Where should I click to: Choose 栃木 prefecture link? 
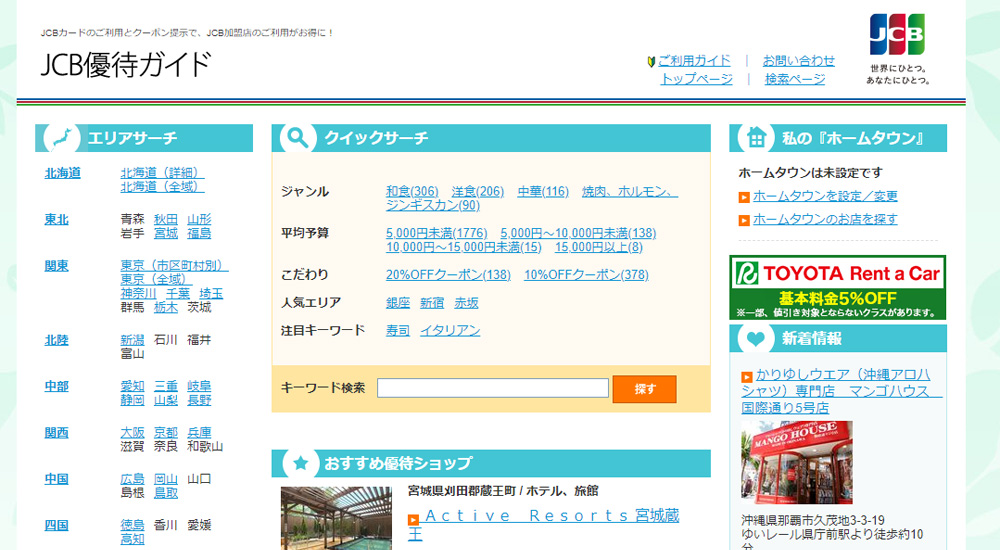pyautogui.click(x=166, y=308)
